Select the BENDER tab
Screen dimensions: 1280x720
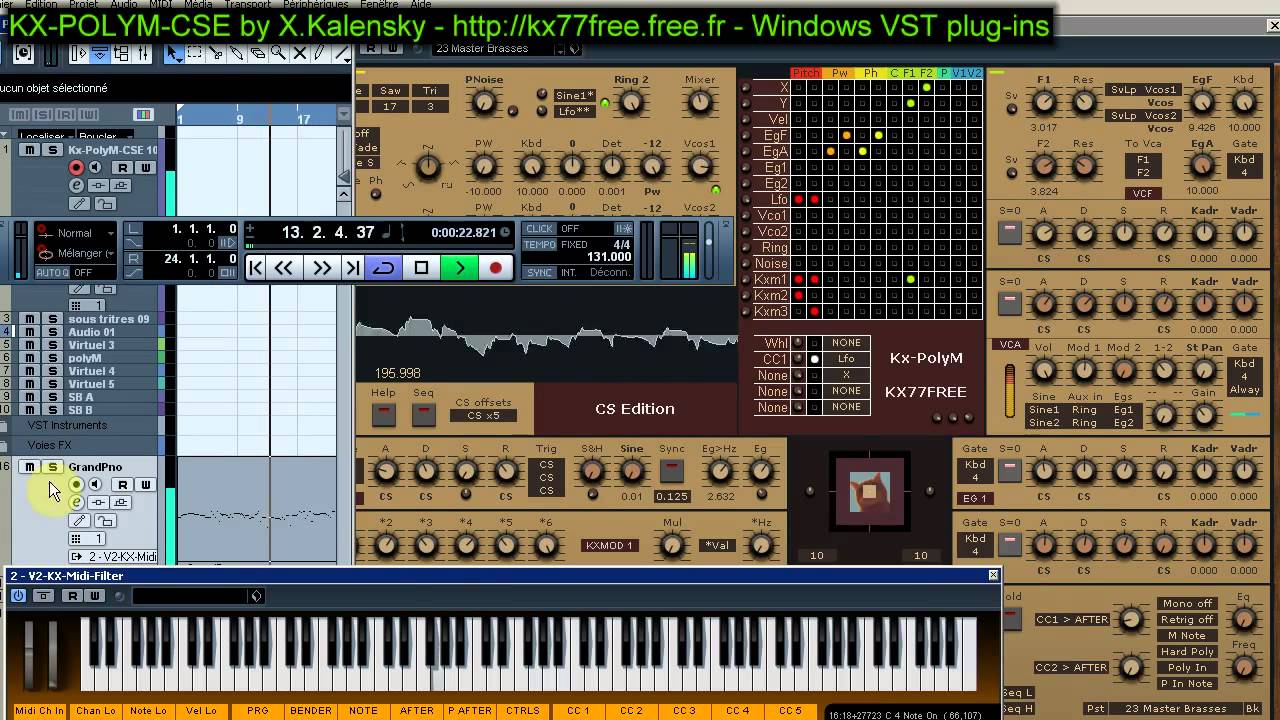(x=311, y=711)
